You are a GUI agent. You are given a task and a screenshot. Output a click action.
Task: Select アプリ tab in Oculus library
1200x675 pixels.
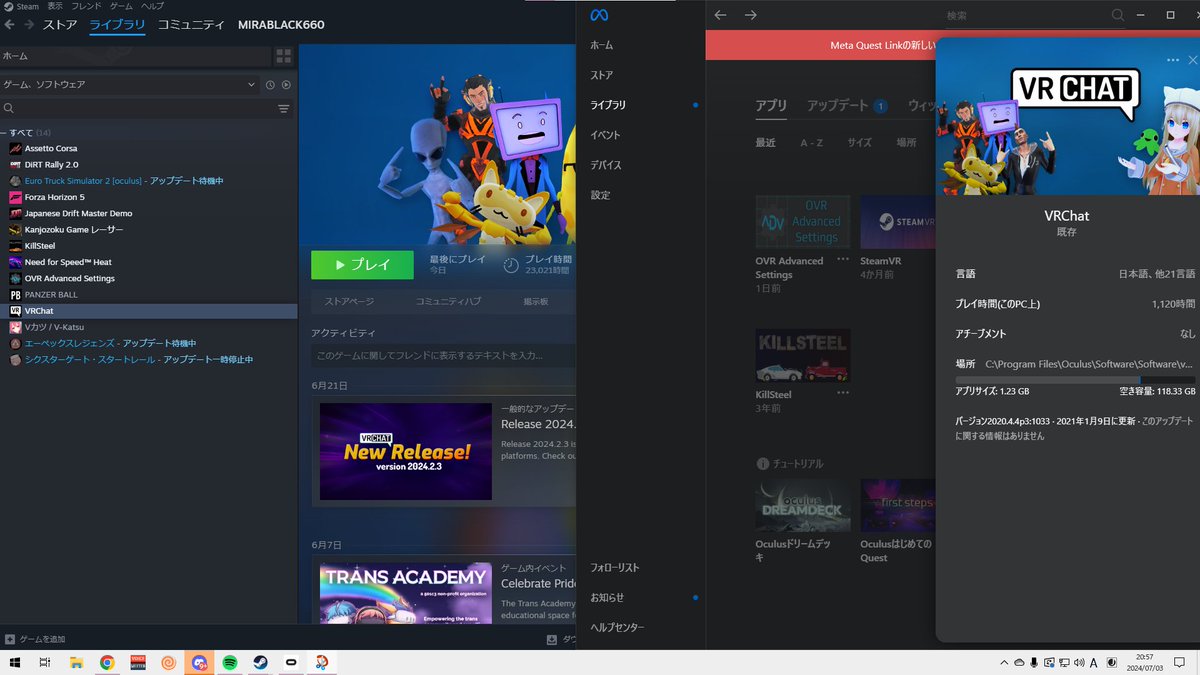click(771, 105)
